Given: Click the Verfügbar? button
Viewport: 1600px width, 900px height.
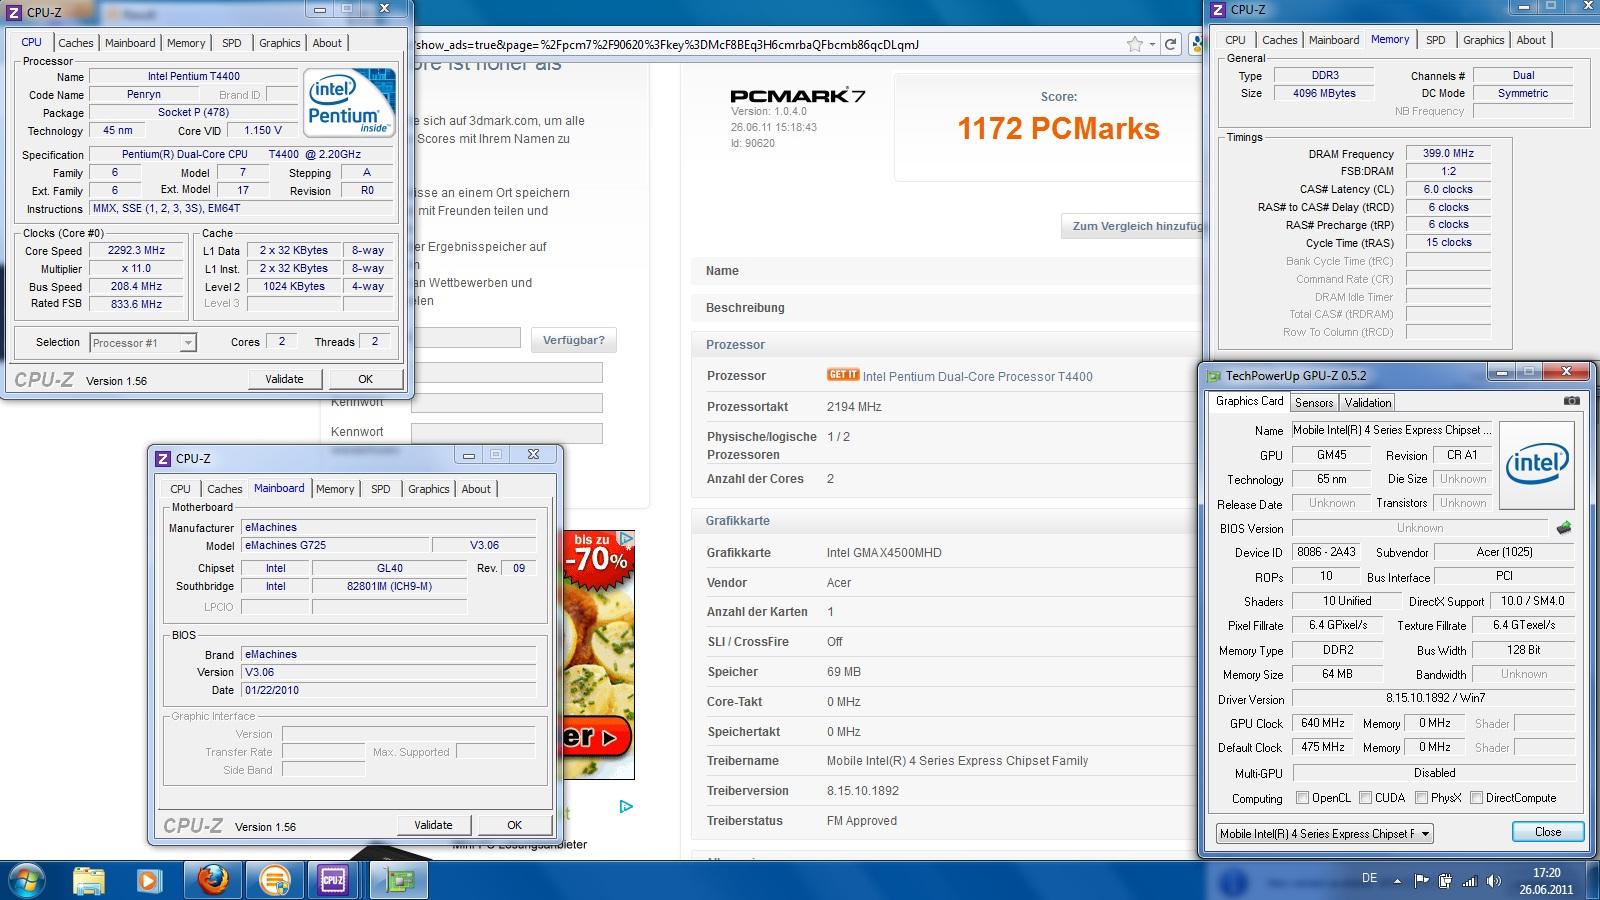Looking at the screenshot, I should click(573, 340).
